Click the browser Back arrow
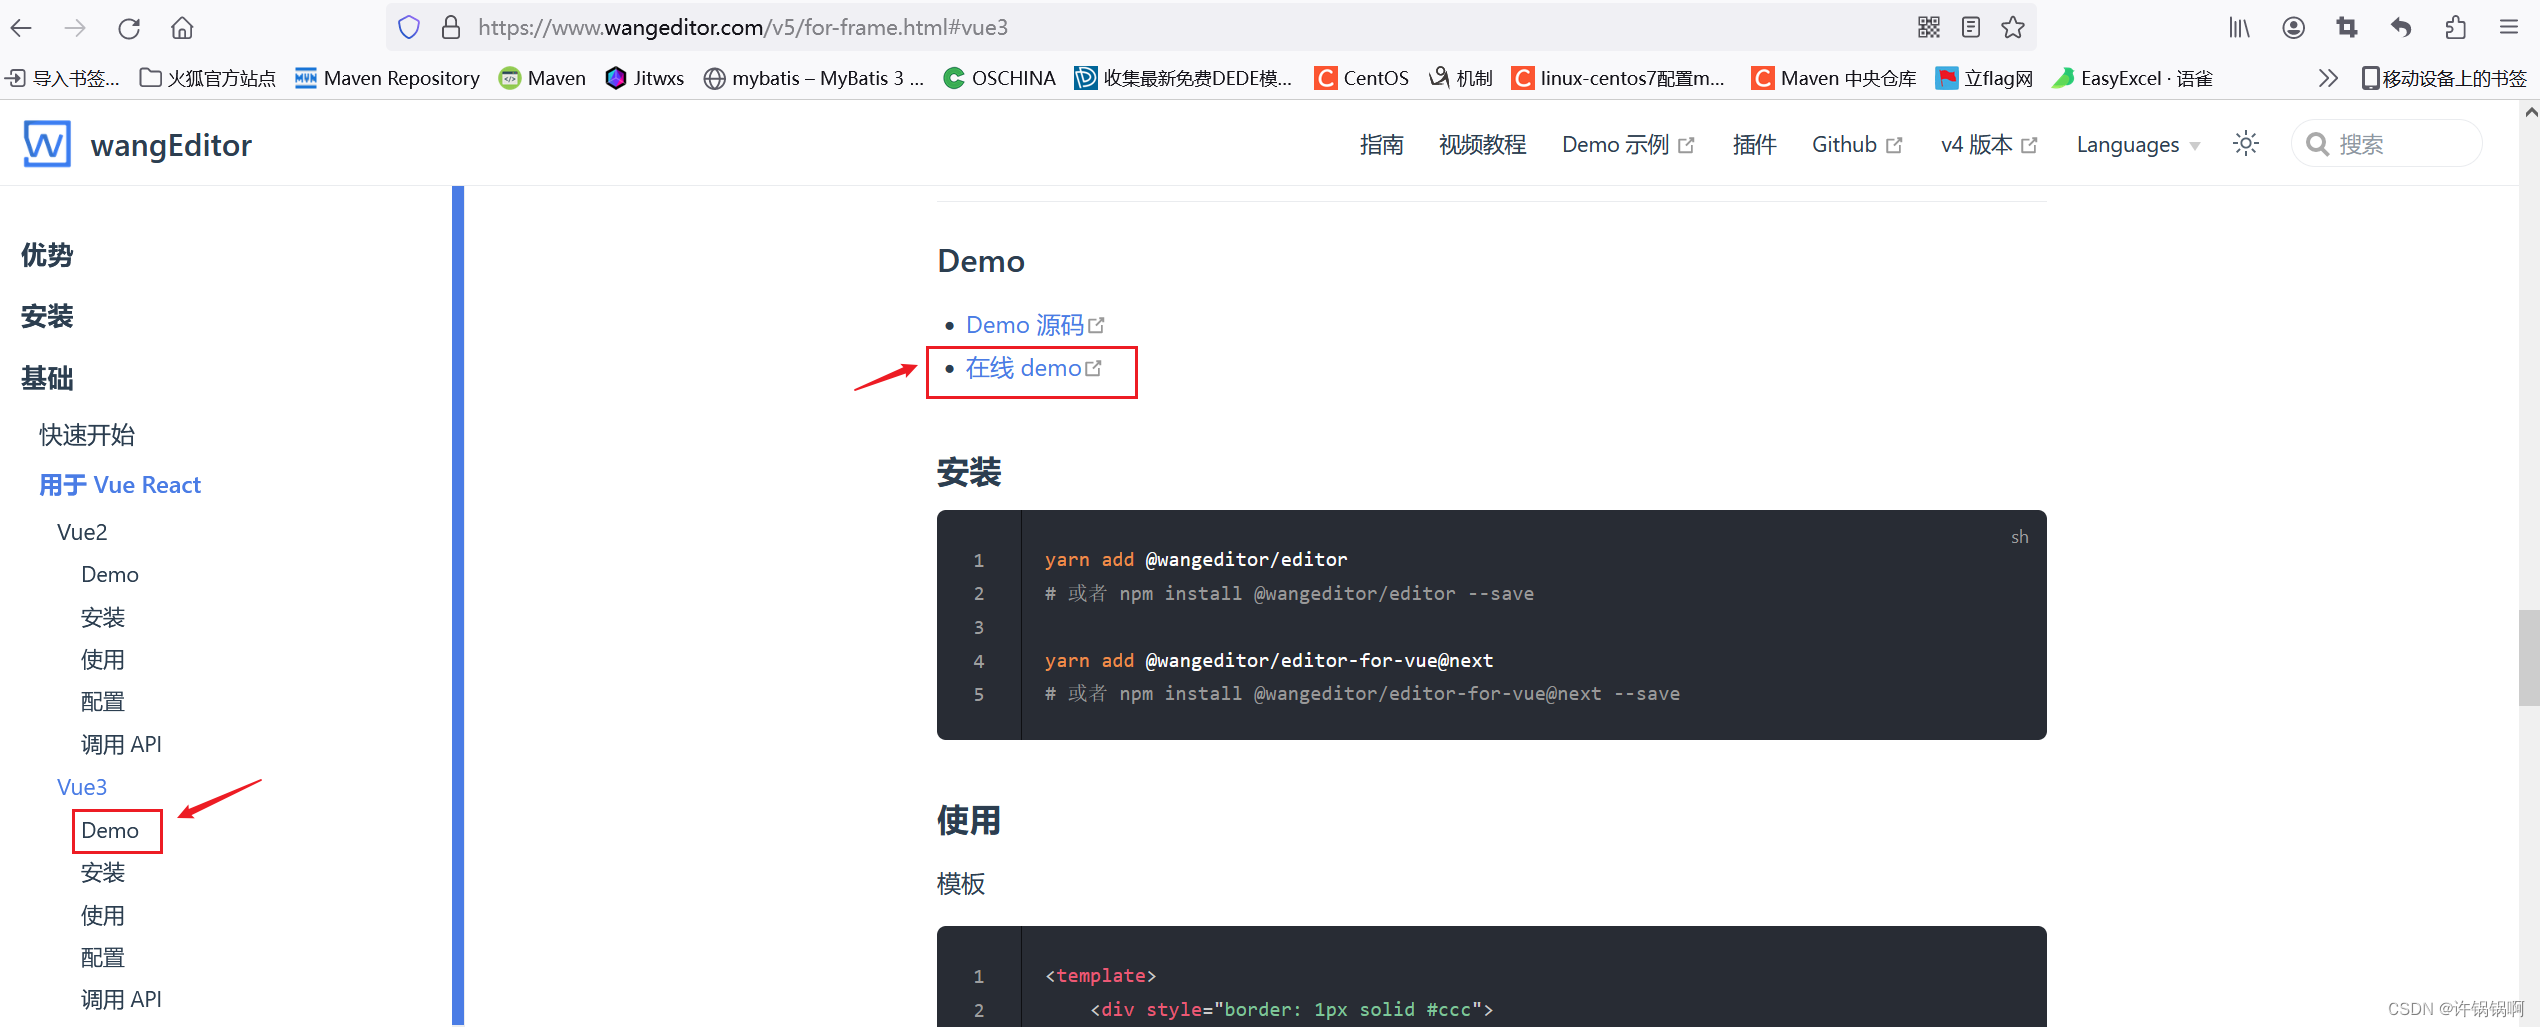Screen dimensions: 2540x1027 click(21, 27)
